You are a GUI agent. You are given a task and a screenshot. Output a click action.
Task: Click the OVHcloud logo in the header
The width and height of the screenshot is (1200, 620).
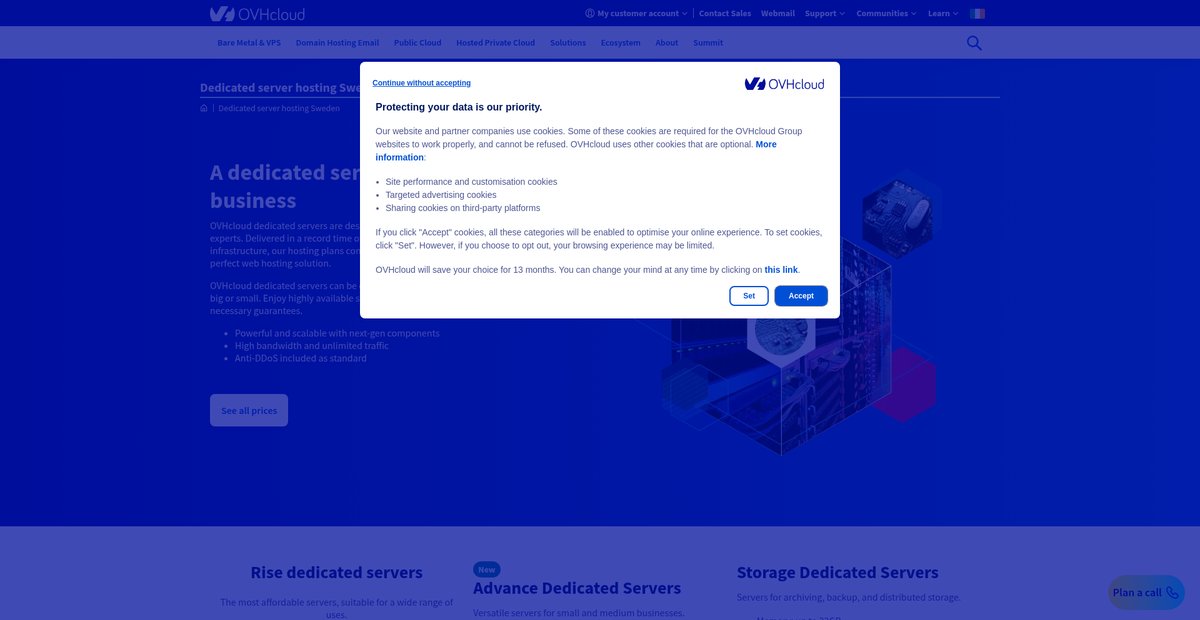pyautogui.click(x=257, y=14)
